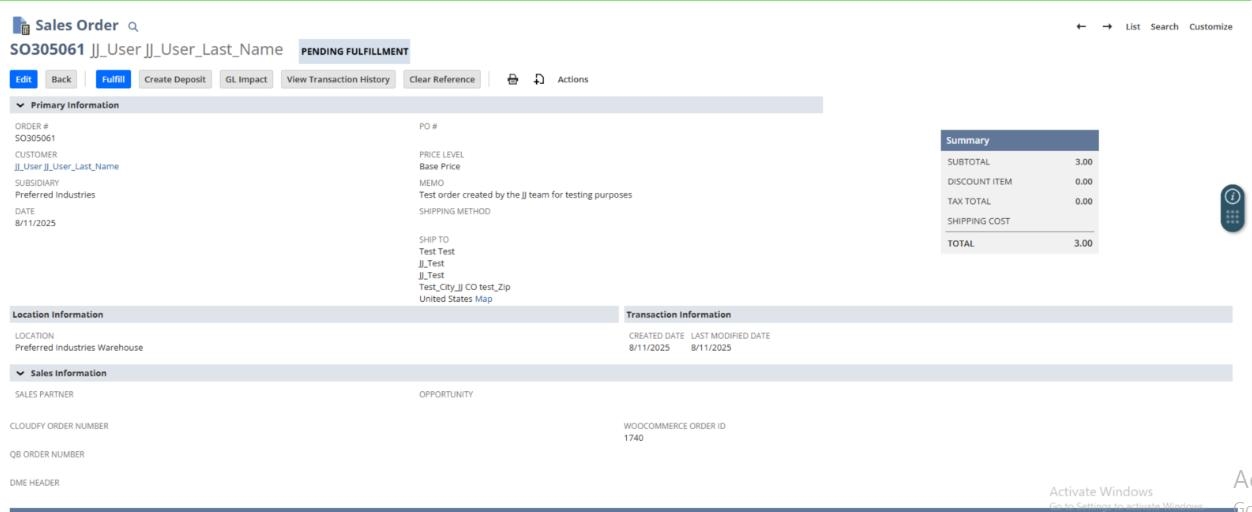This screenshot has width=1252, height=512.
Task: Click the QB ORDER NUMBER label
Action: (47, 454)
